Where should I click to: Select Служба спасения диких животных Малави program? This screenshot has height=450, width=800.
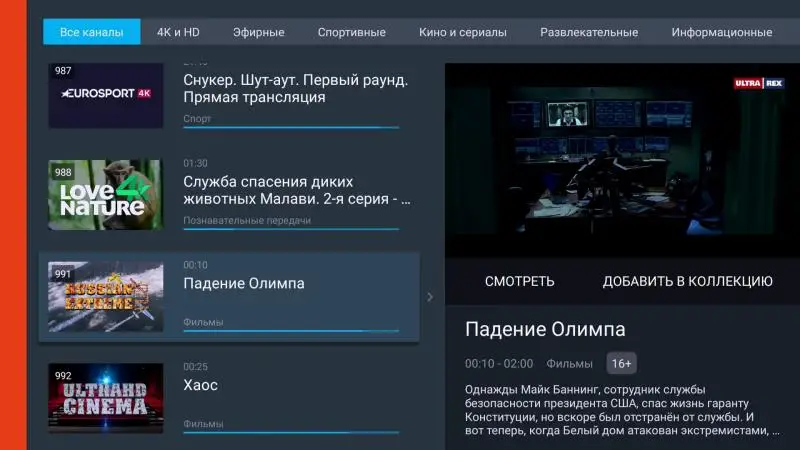(296, 190)
